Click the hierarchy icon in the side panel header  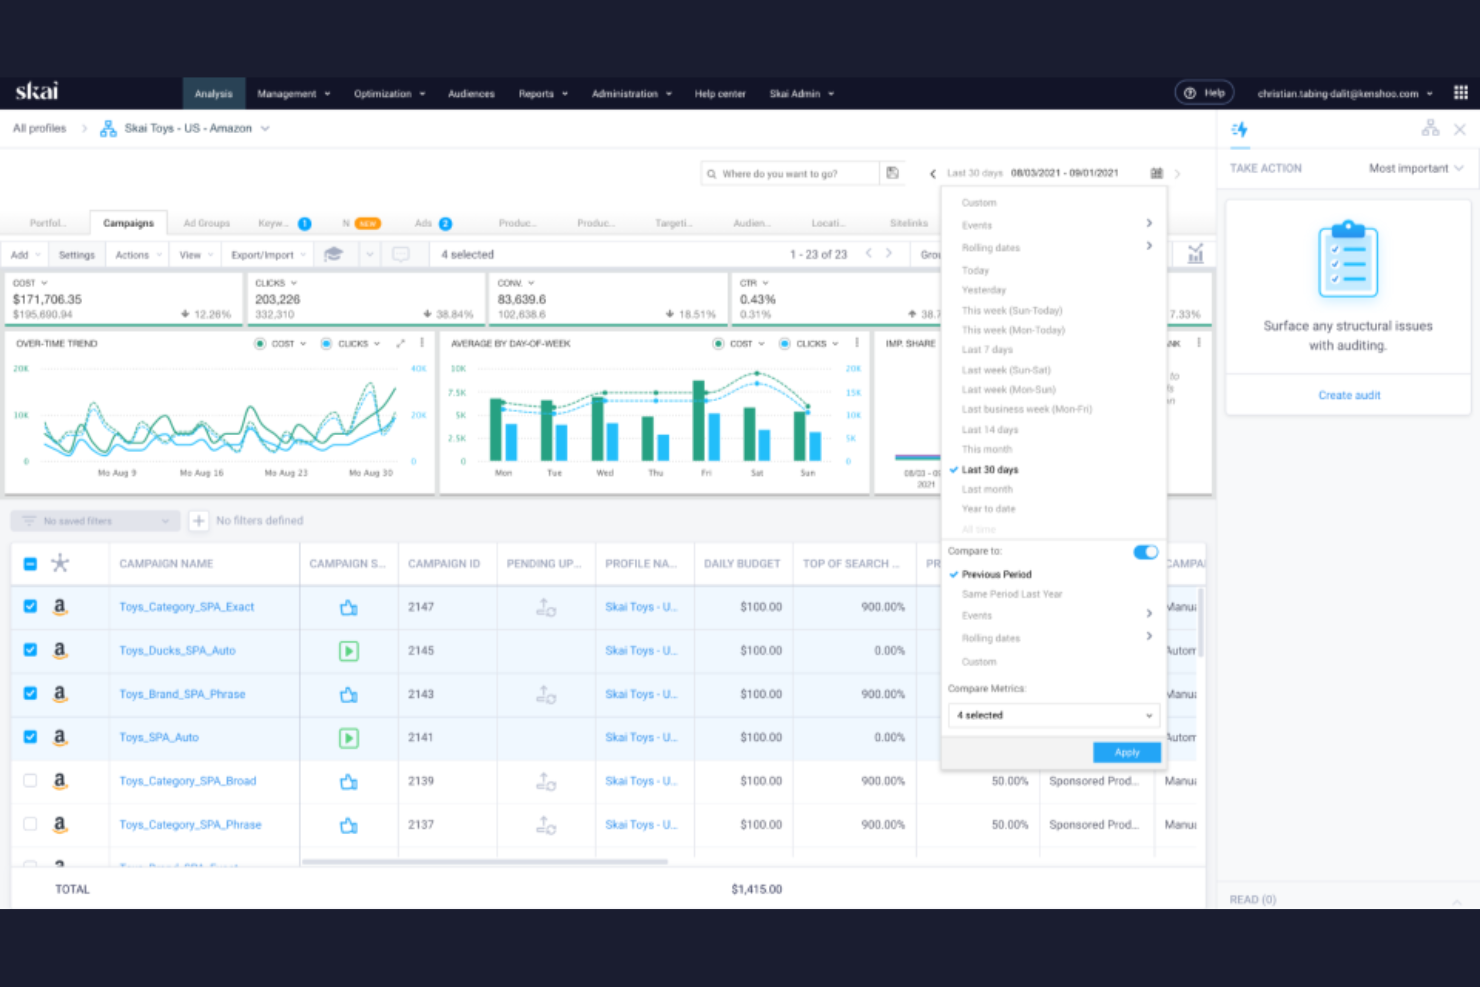(1431, 128)
